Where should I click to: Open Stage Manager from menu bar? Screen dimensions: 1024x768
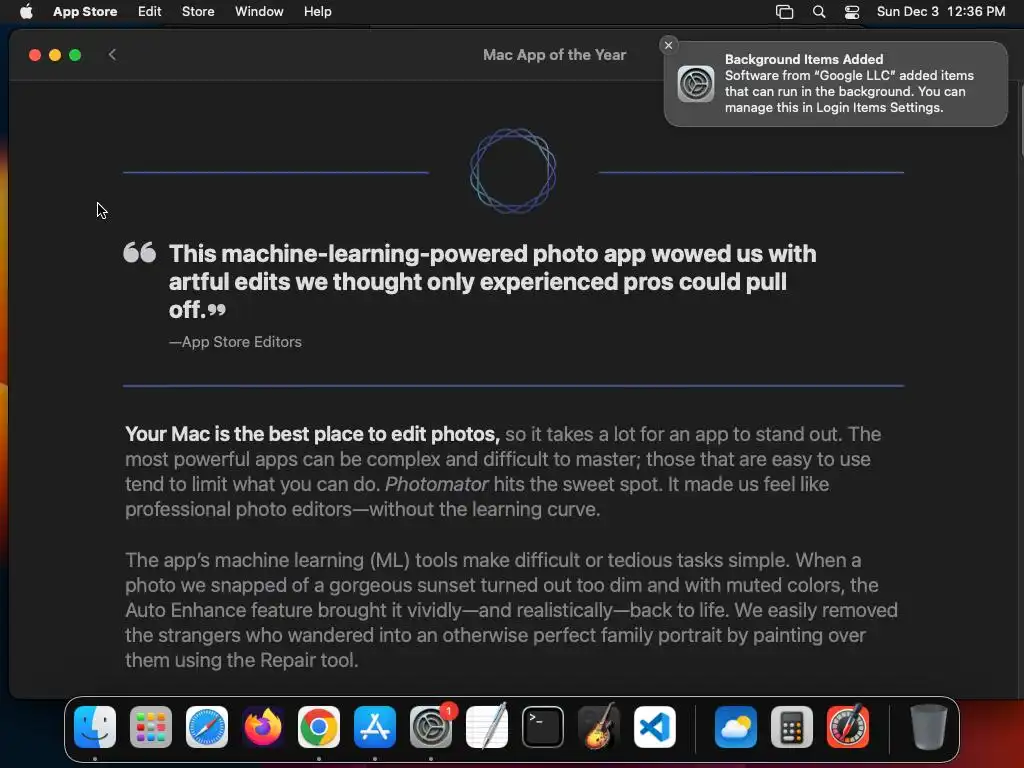click(x=784, y=12)
